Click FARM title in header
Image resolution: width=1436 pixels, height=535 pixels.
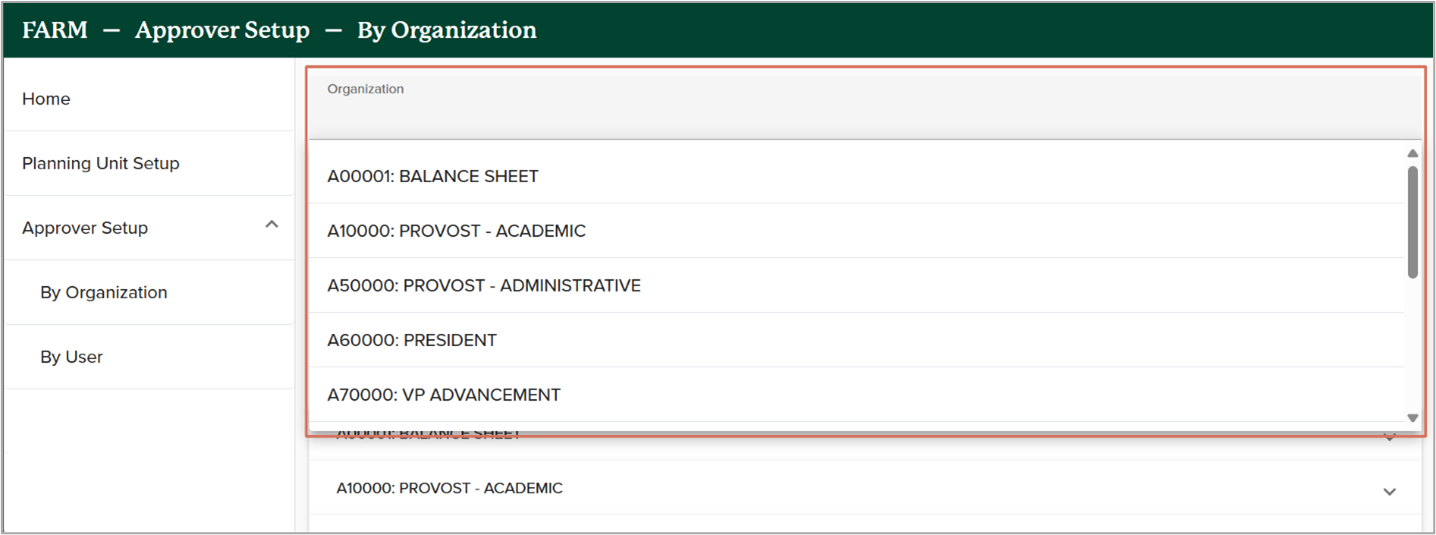click(55, 30)
